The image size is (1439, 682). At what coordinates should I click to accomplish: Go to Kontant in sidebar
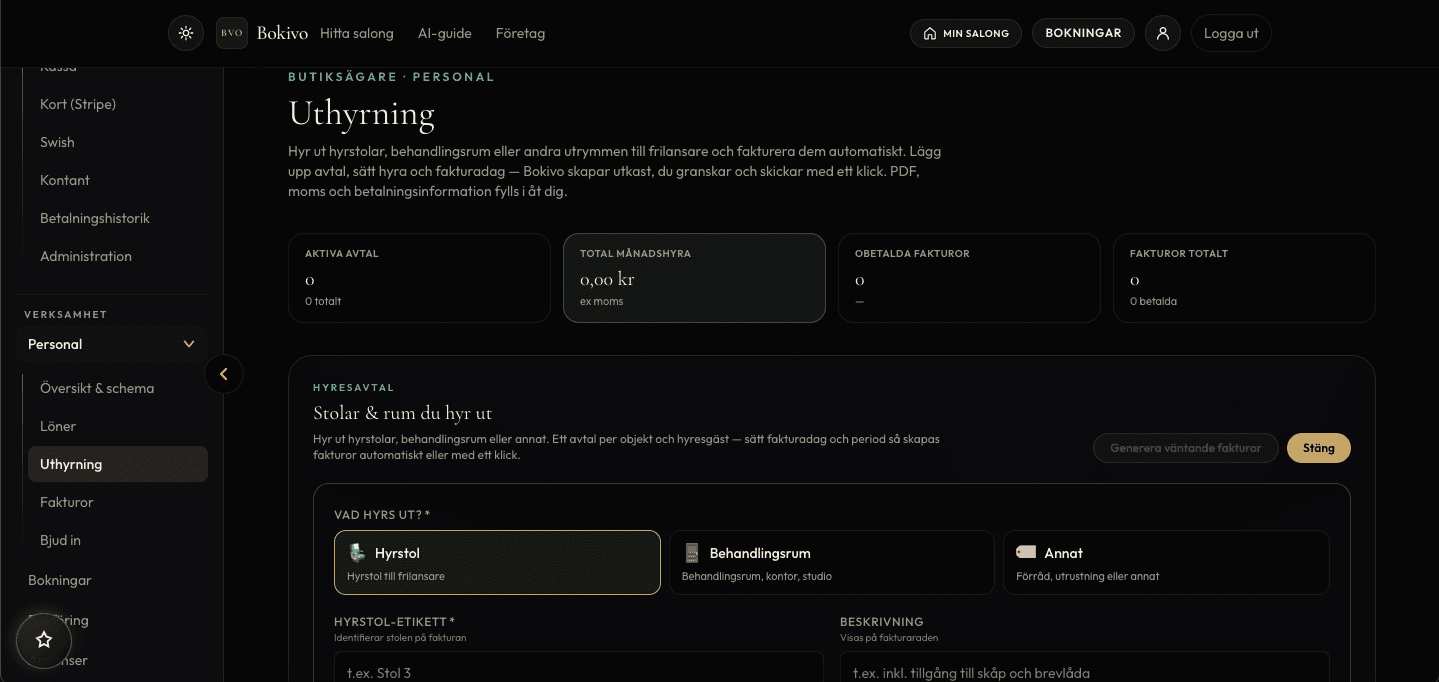tap(118, 180)
